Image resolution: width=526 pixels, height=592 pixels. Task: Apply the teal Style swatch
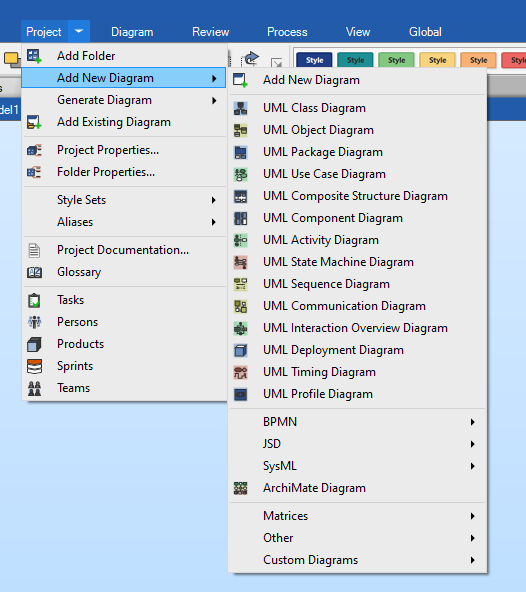pyautogui.click(x=355, y=60)
